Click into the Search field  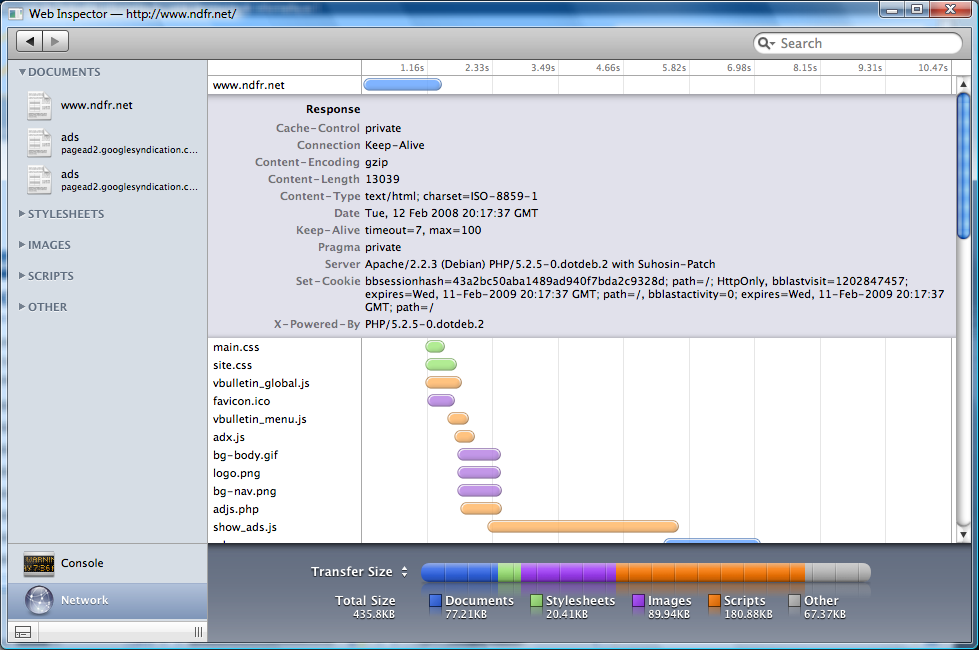(865, 44)
